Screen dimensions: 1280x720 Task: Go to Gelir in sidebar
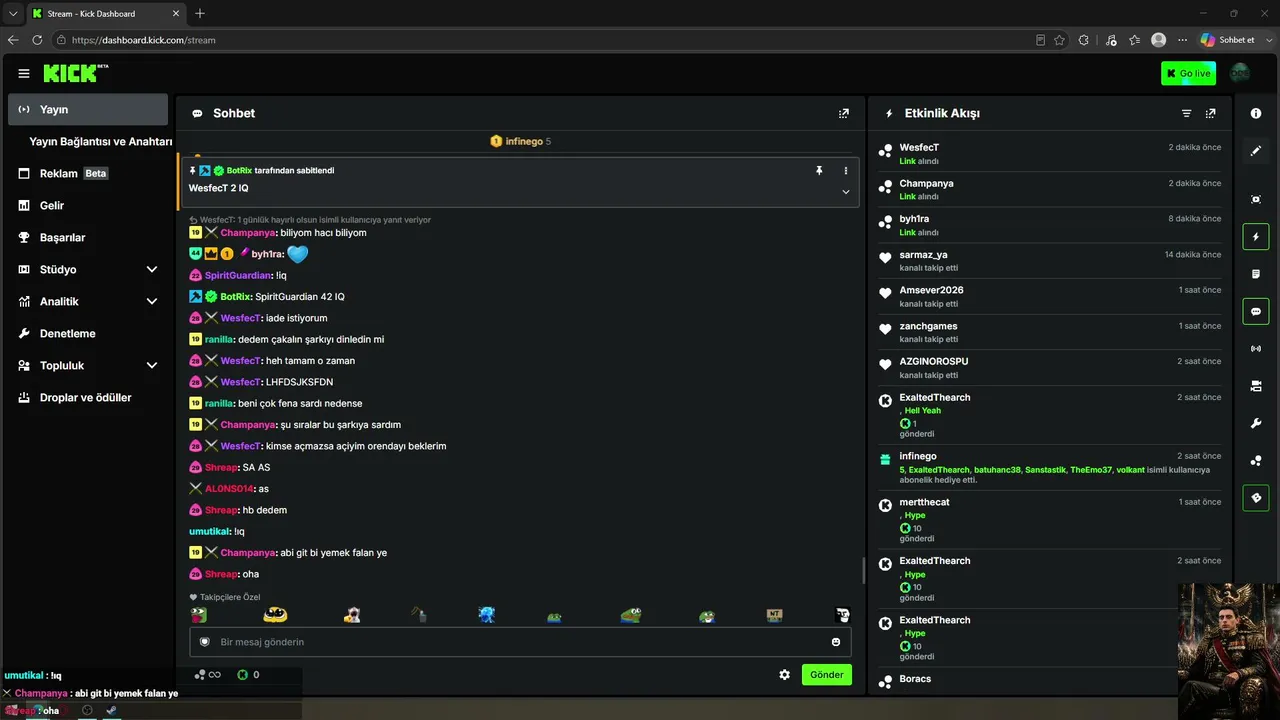click(x=88, y=206)
